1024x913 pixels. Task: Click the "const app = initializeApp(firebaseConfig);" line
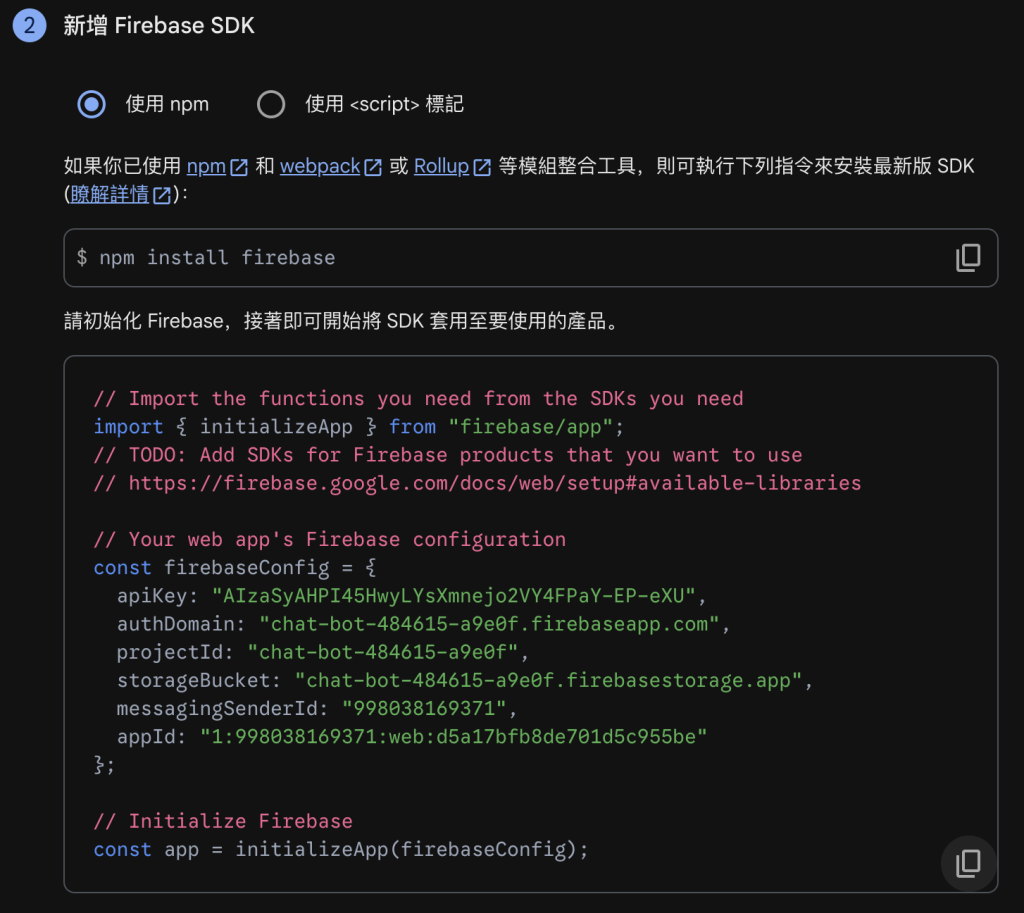click(x=341, y=849)
